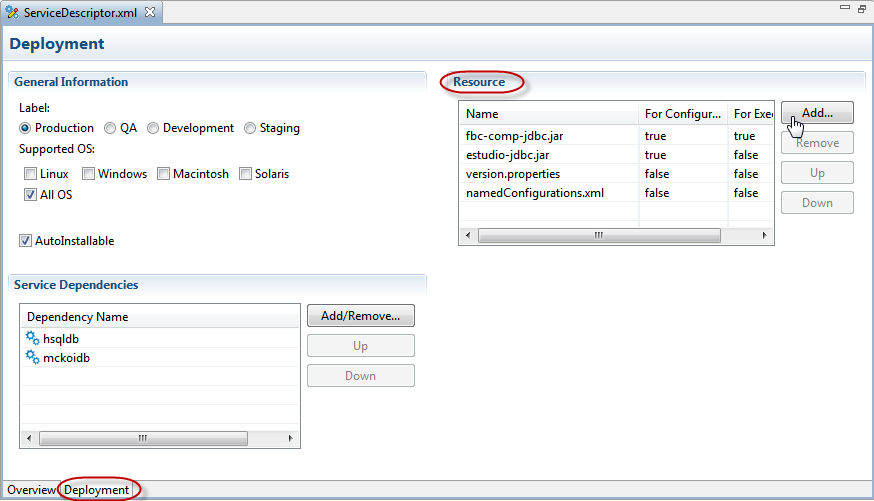This screenshot has width=874, height=501.
Task: Enable the Linux supported OS checkbox
Action: (x=31, y=174)
